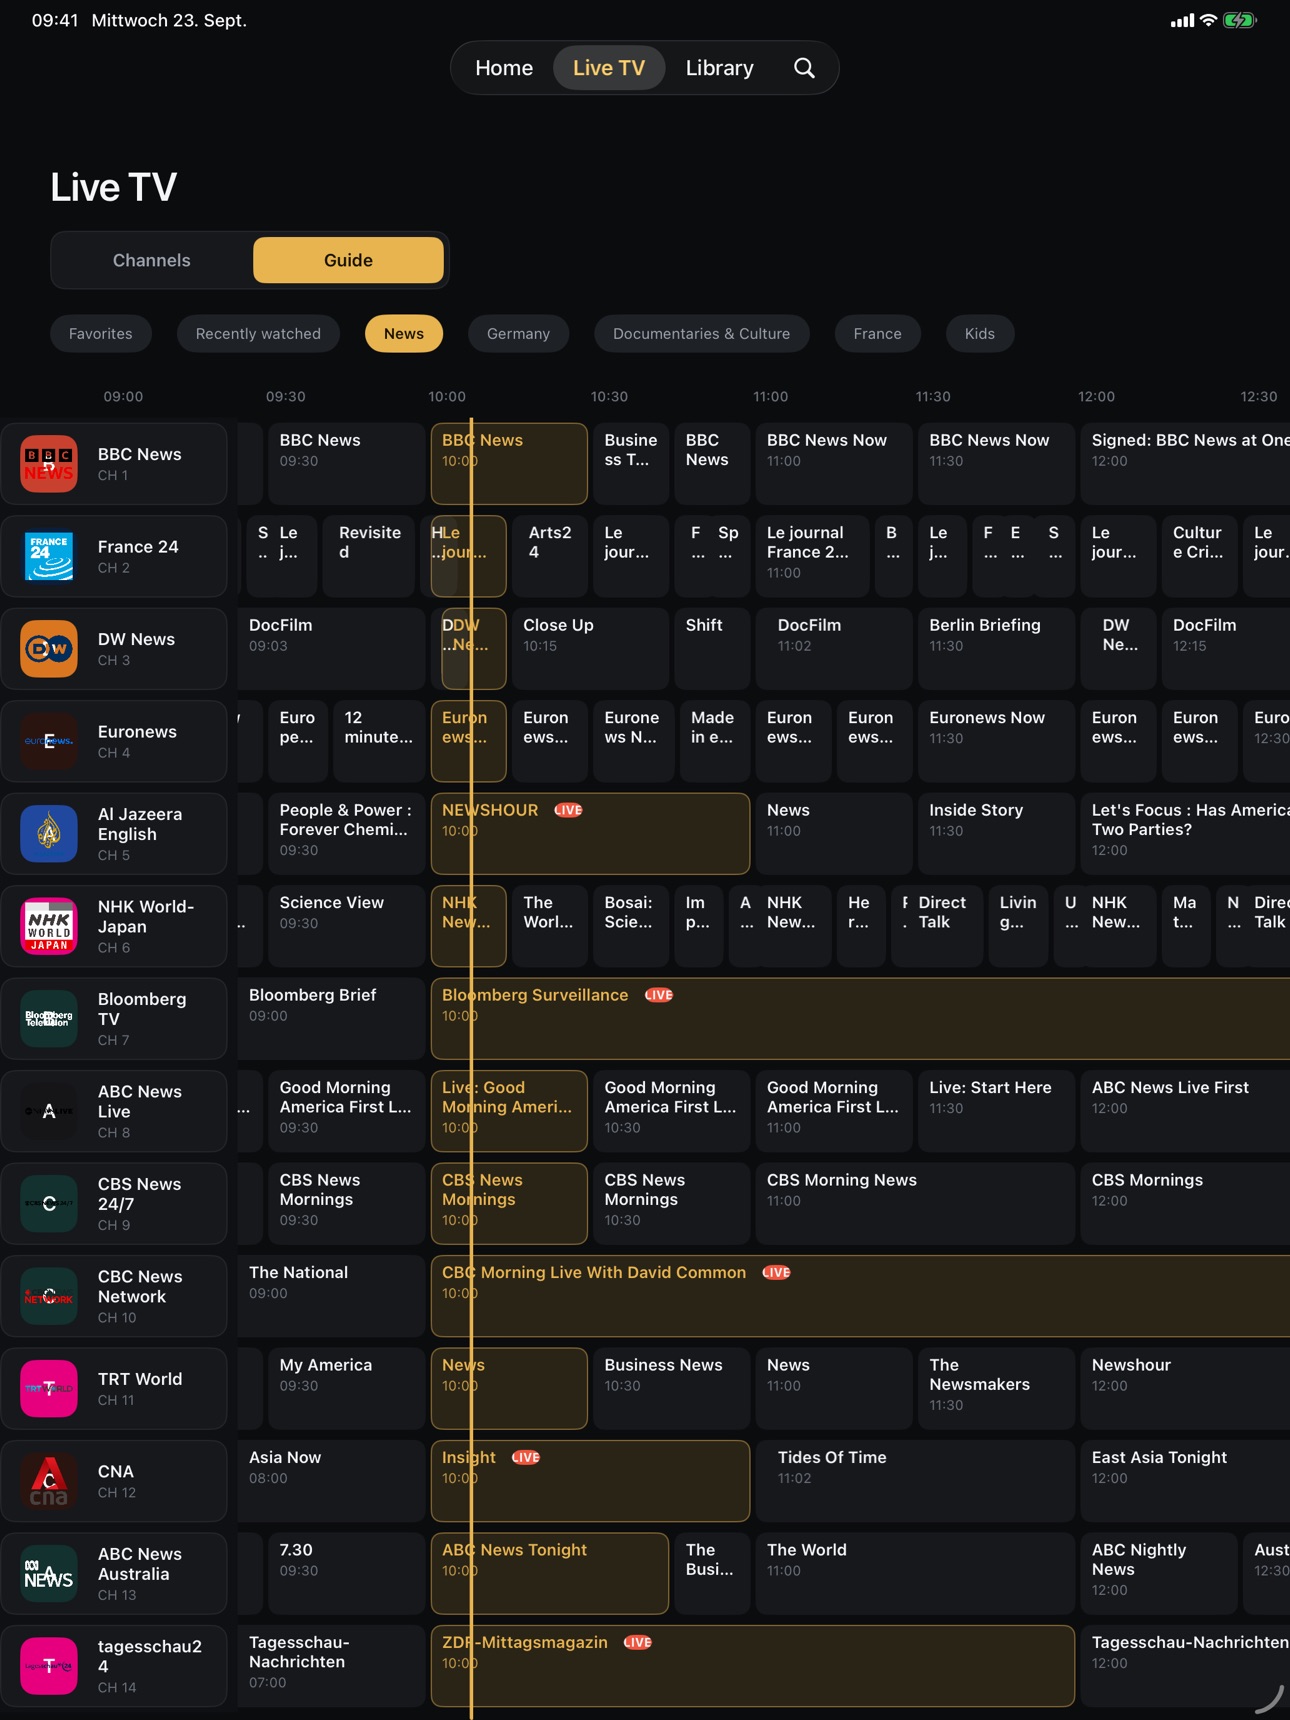Select ABC News Tonight program

[x=549, y=1574]
